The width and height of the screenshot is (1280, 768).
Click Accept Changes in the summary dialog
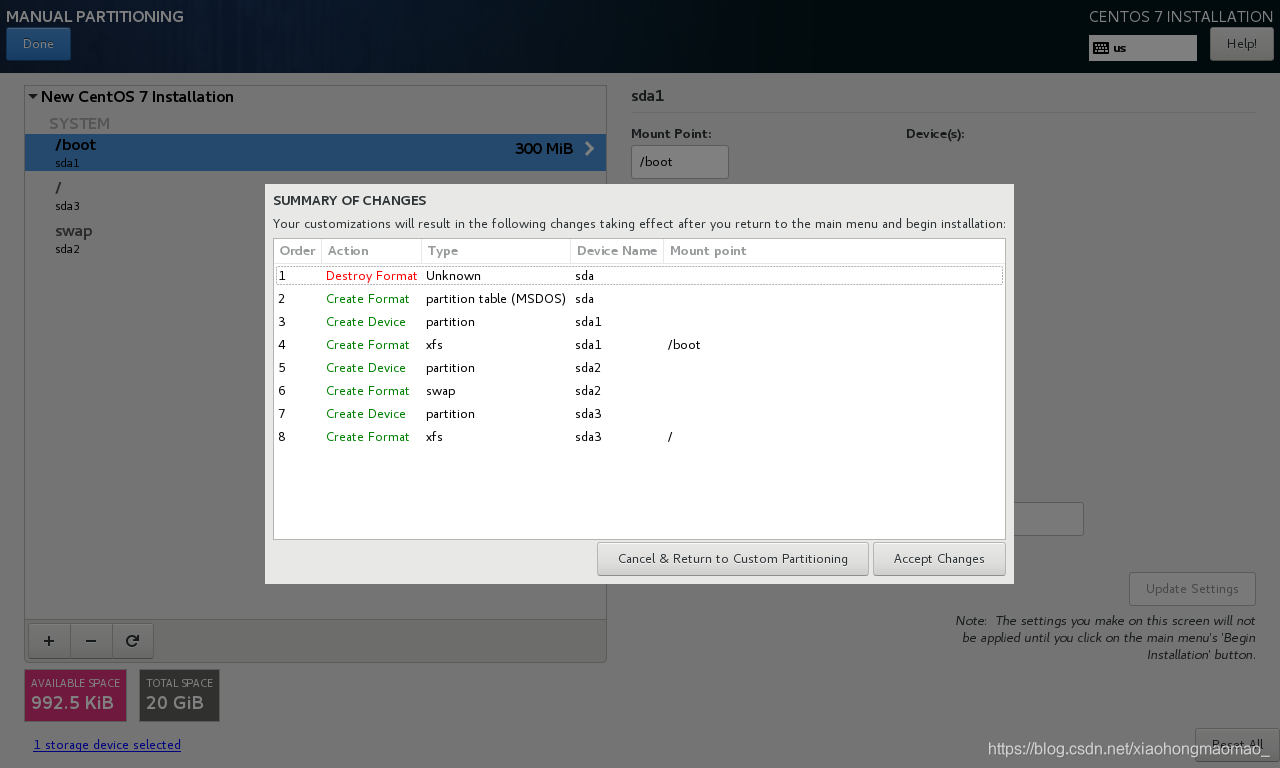(x=939, y=559)
